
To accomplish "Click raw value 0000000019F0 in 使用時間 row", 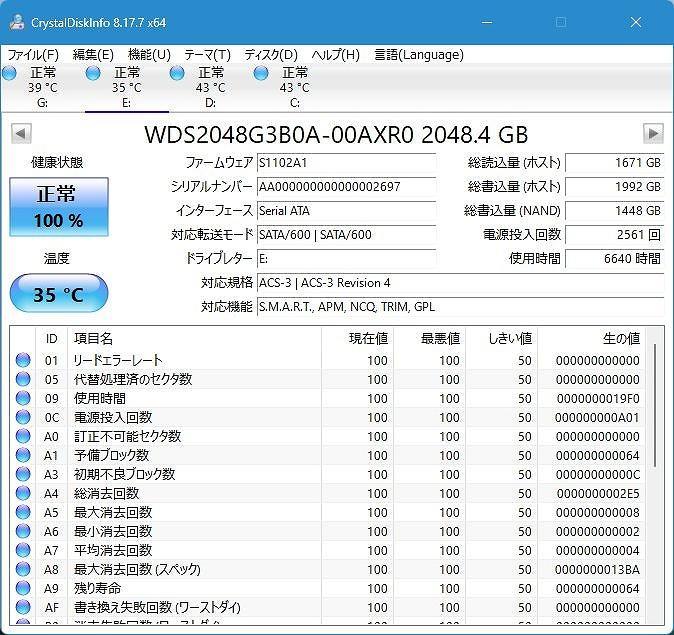I will tap(598, 399).
